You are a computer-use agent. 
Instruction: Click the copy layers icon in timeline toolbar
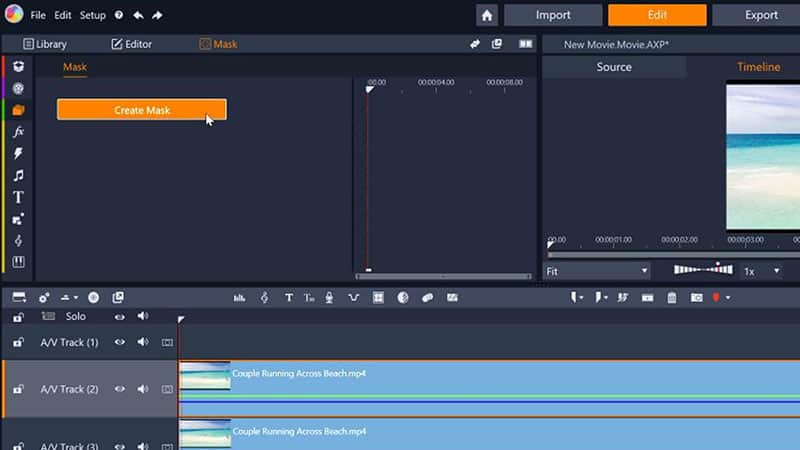118,297
